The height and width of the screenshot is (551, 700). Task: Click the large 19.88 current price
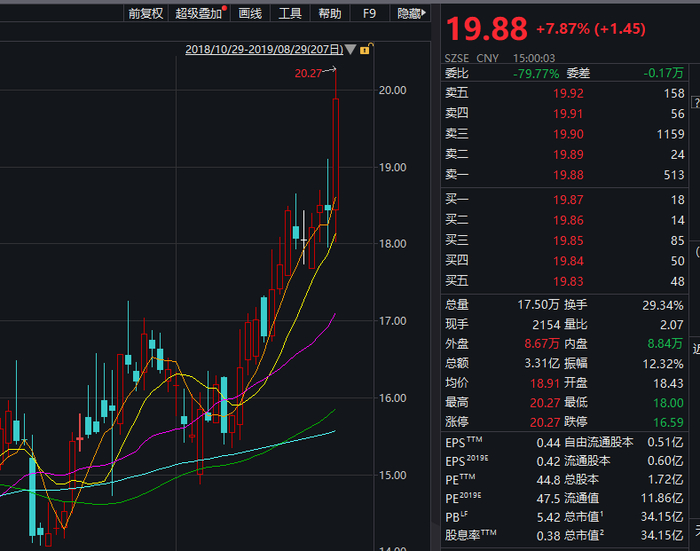click(486, 29)
